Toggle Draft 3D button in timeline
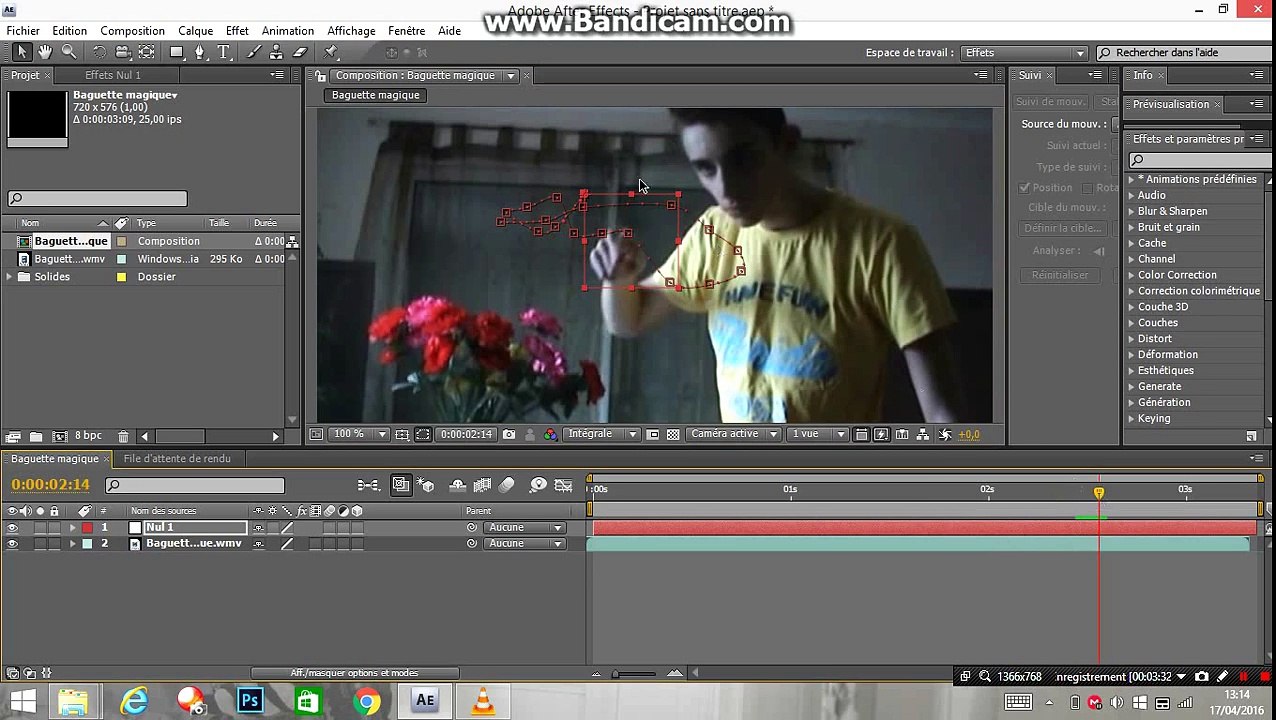The image size is (1276, 720). click(x=426, y=485)
